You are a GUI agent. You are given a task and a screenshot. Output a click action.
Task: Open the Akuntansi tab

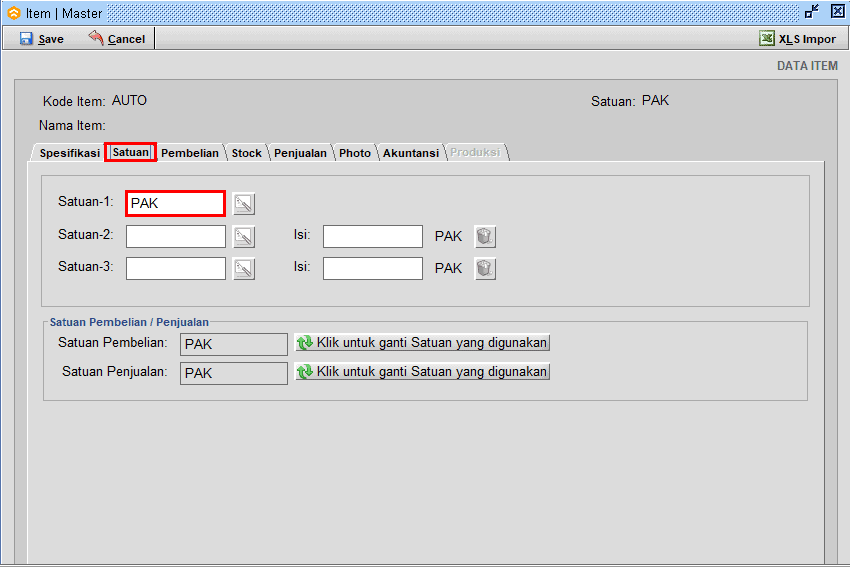click(411, 153)
